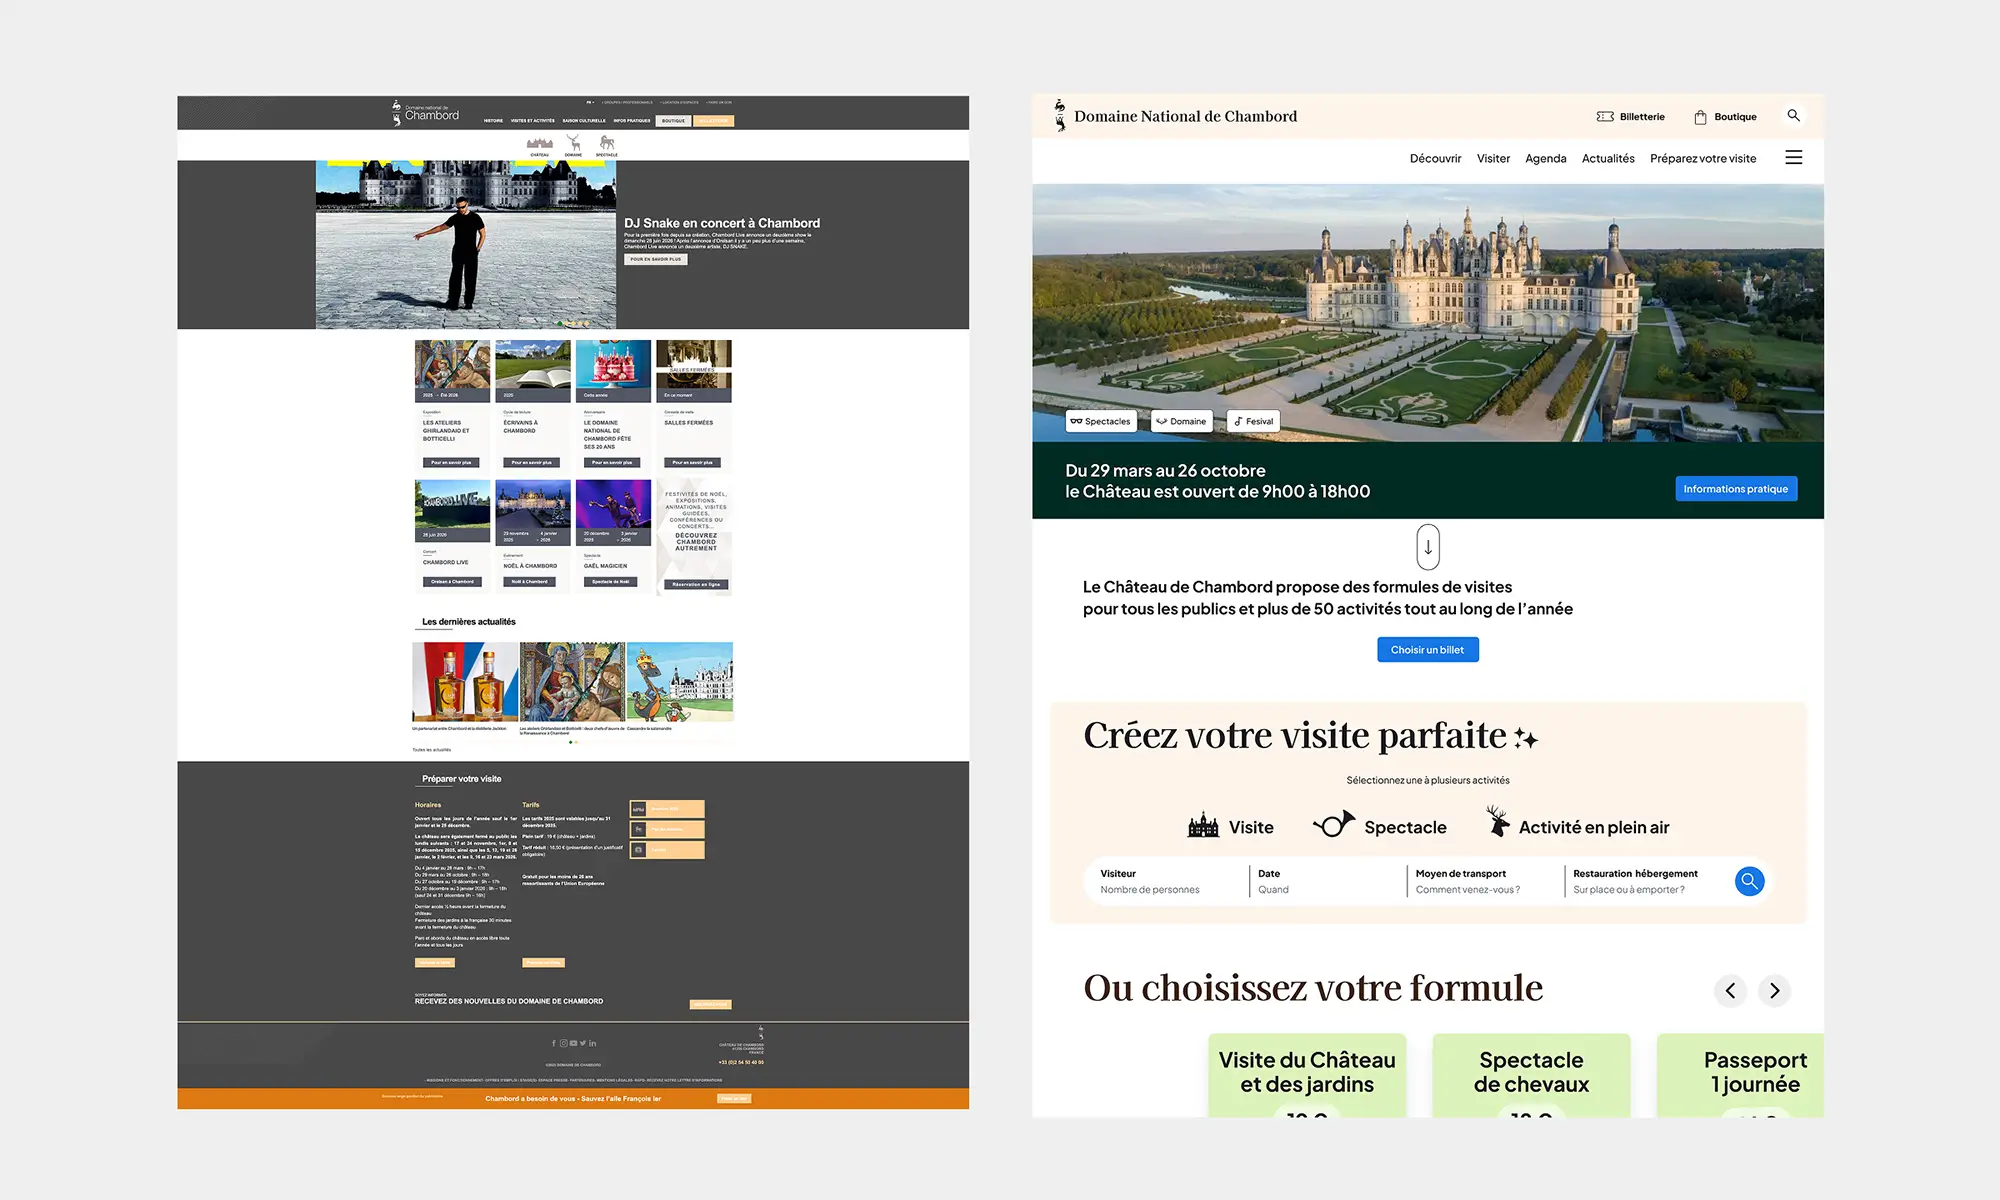Pick the deer icon for Activité en plein air
The width and height of the screenshot is (2000, 1200).
coord(1497,822)
